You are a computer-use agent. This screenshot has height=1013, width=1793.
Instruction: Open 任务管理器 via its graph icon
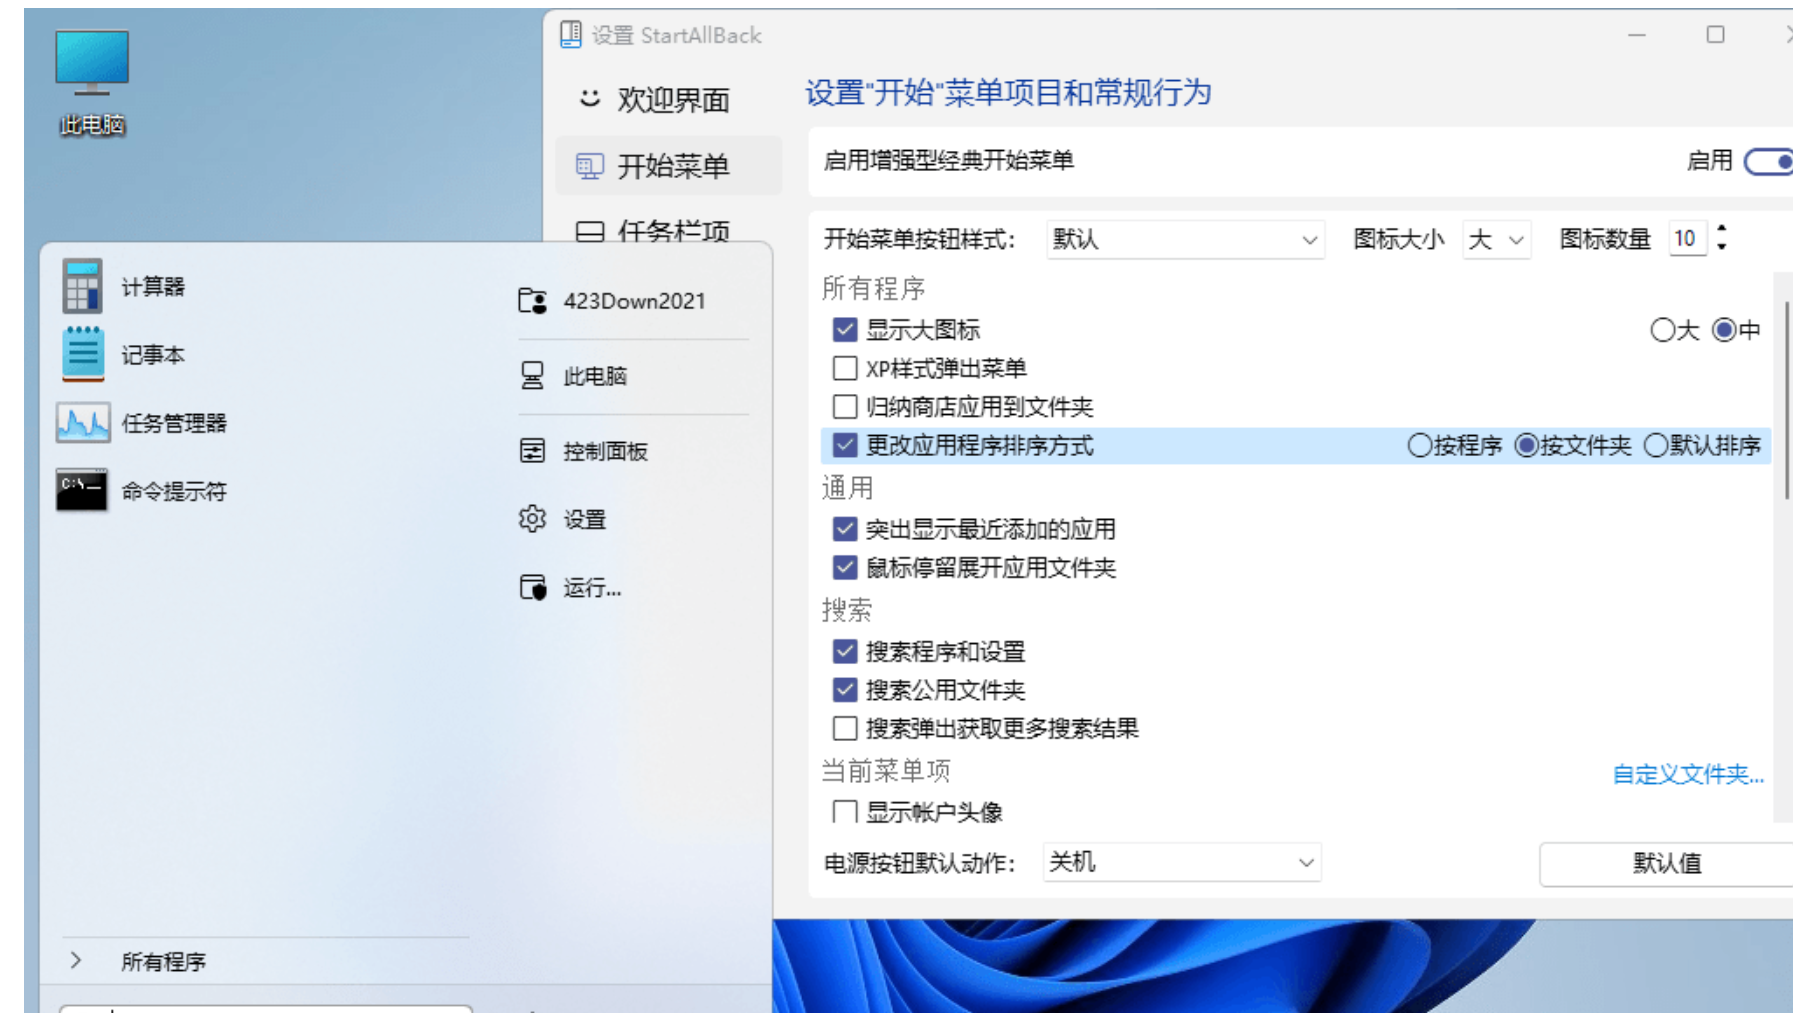click(x=83, y=422)
